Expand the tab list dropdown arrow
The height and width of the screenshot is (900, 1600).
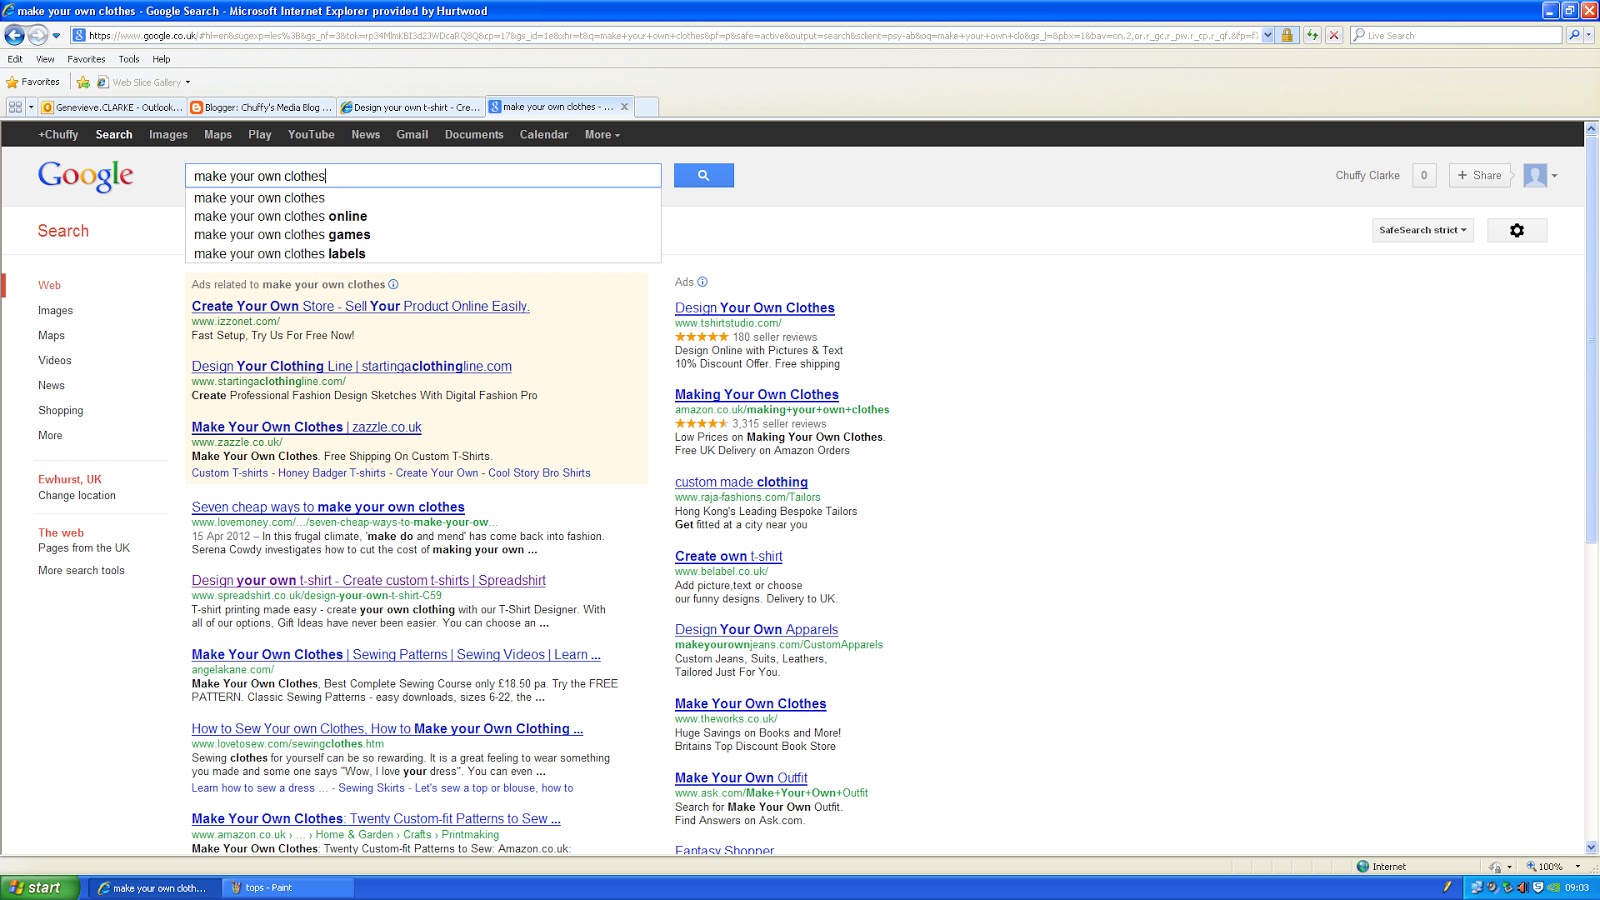point(31,107)
